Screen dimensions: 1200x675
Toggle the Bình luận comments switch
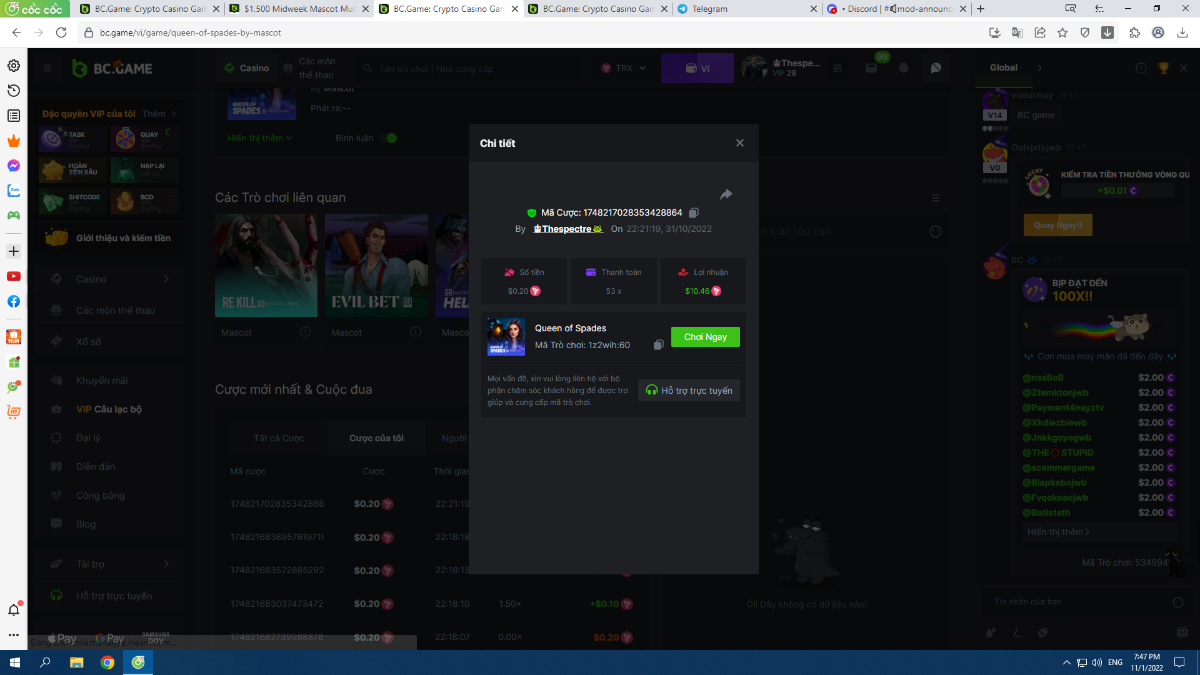(x=388, y=138)
